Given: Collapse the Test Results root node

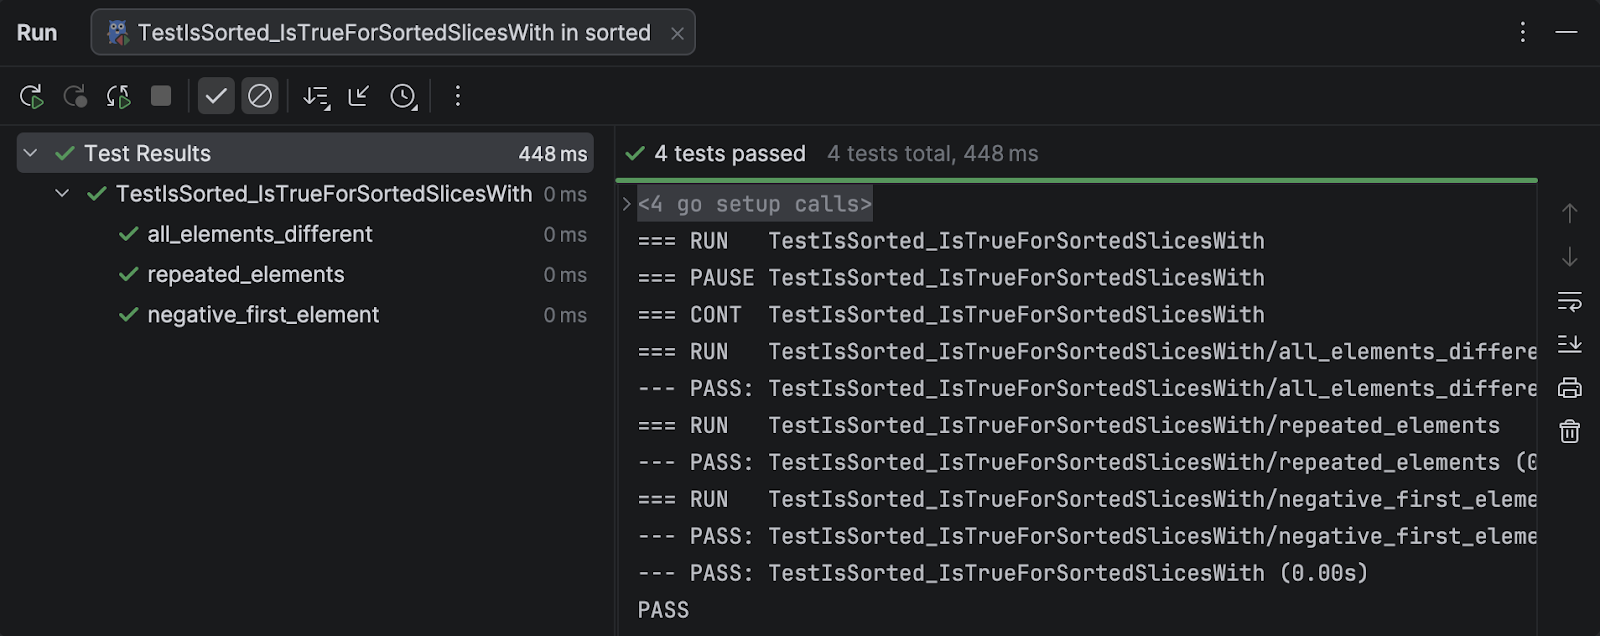Looking at the screenshot, I should click(x=31, y=153).
